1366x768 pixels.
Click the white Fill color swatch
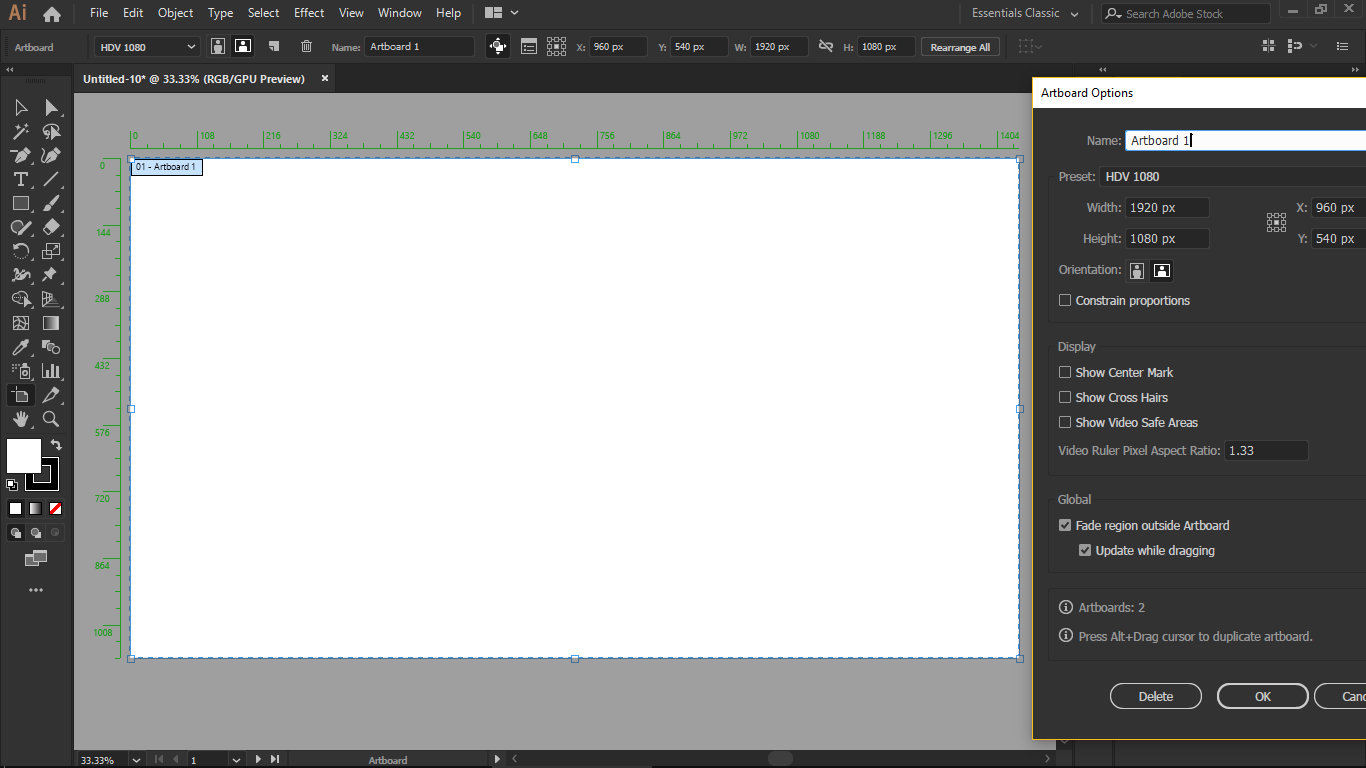[24, 456]
